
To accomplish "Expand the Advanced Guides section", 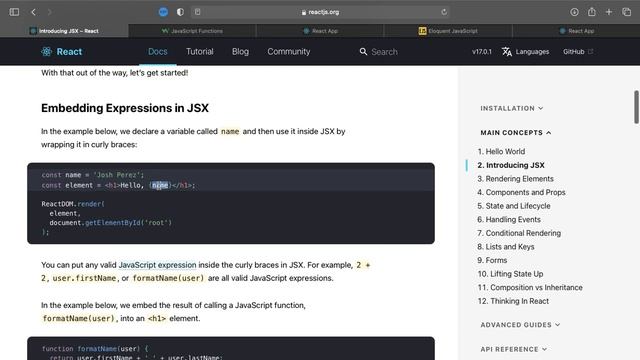I will point(520,325).
